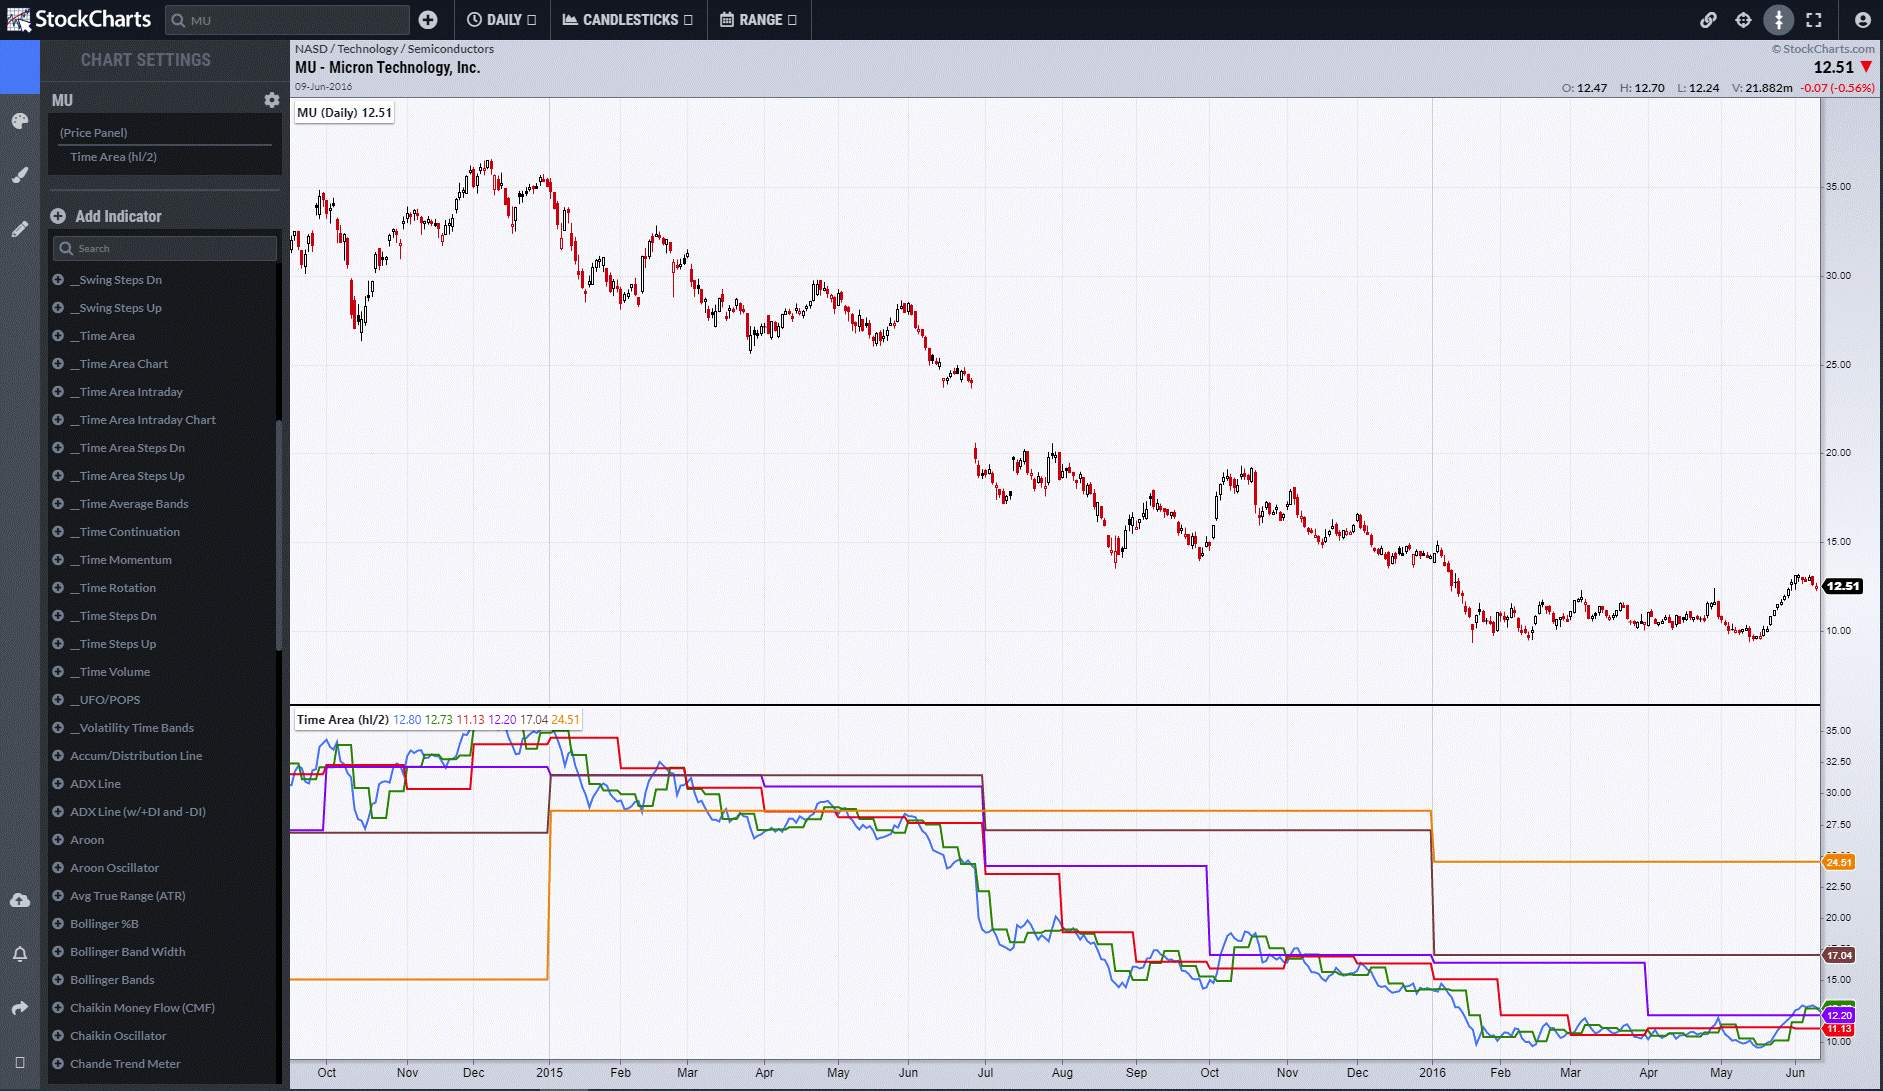Toggle fullscreen mode icon
Screen dimensions: 1883x1091
(x=1814, y=20)
